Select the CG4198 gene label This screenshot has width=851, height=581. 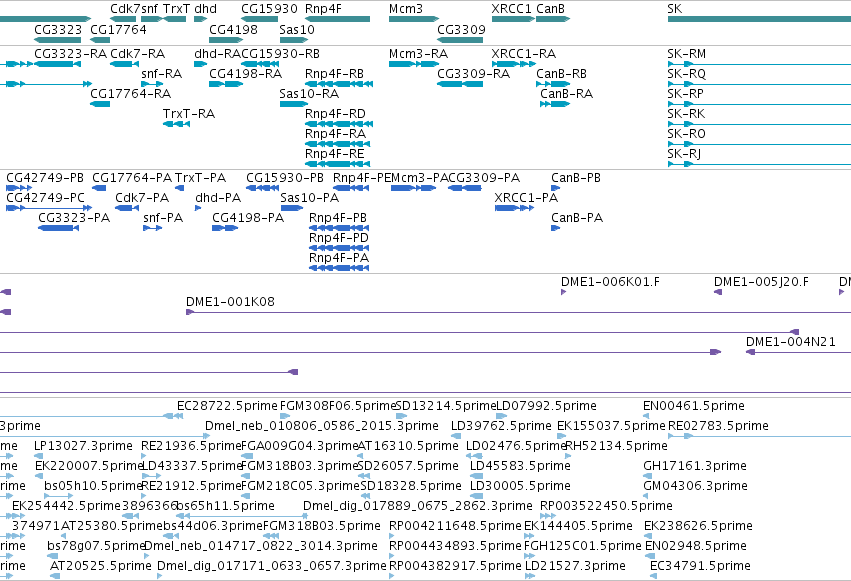pos(233,29)
